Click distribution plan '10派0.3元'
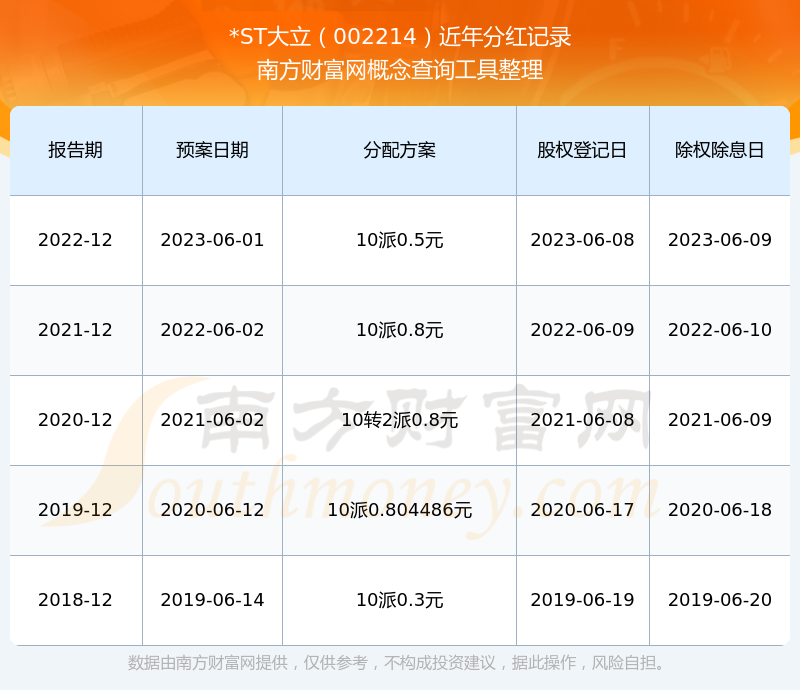Image resolution: width=800 pixels, height=690 pixels. (x=399, y=599)
